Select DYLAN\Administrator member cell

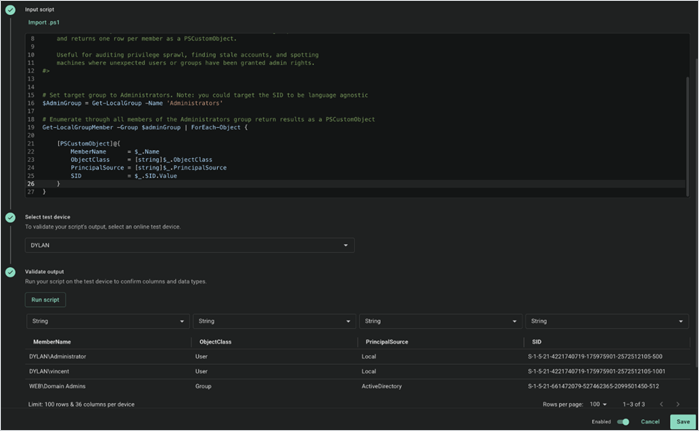(x=58, y=357)
